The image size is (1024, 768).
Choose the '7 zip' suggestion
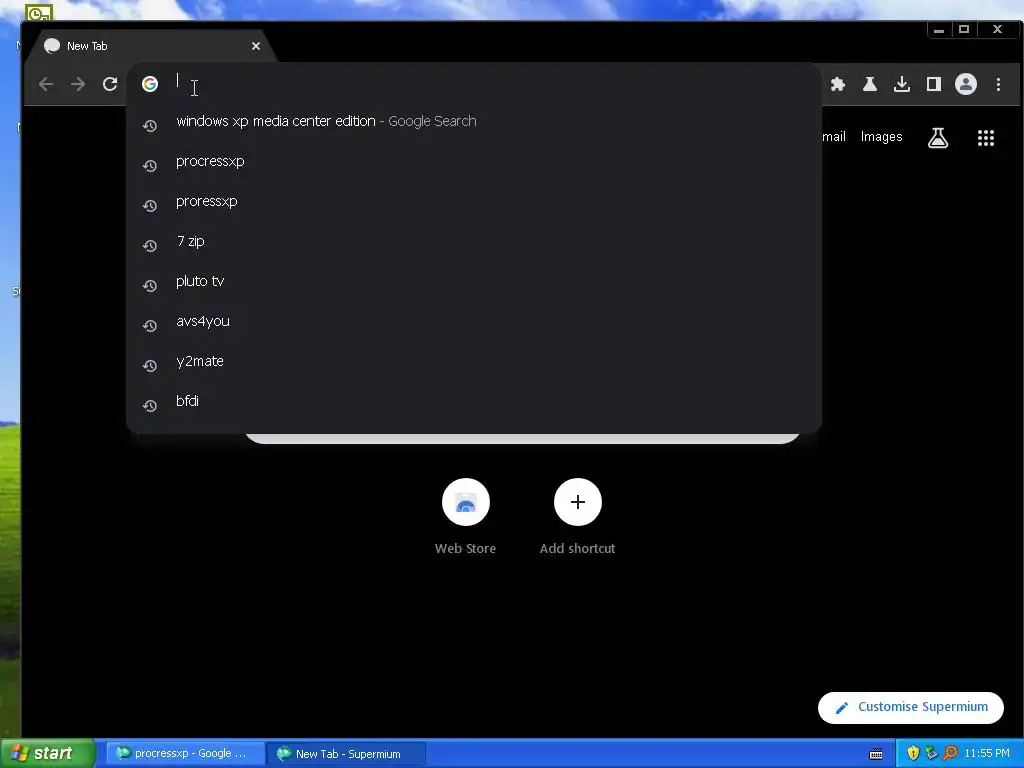473,242
